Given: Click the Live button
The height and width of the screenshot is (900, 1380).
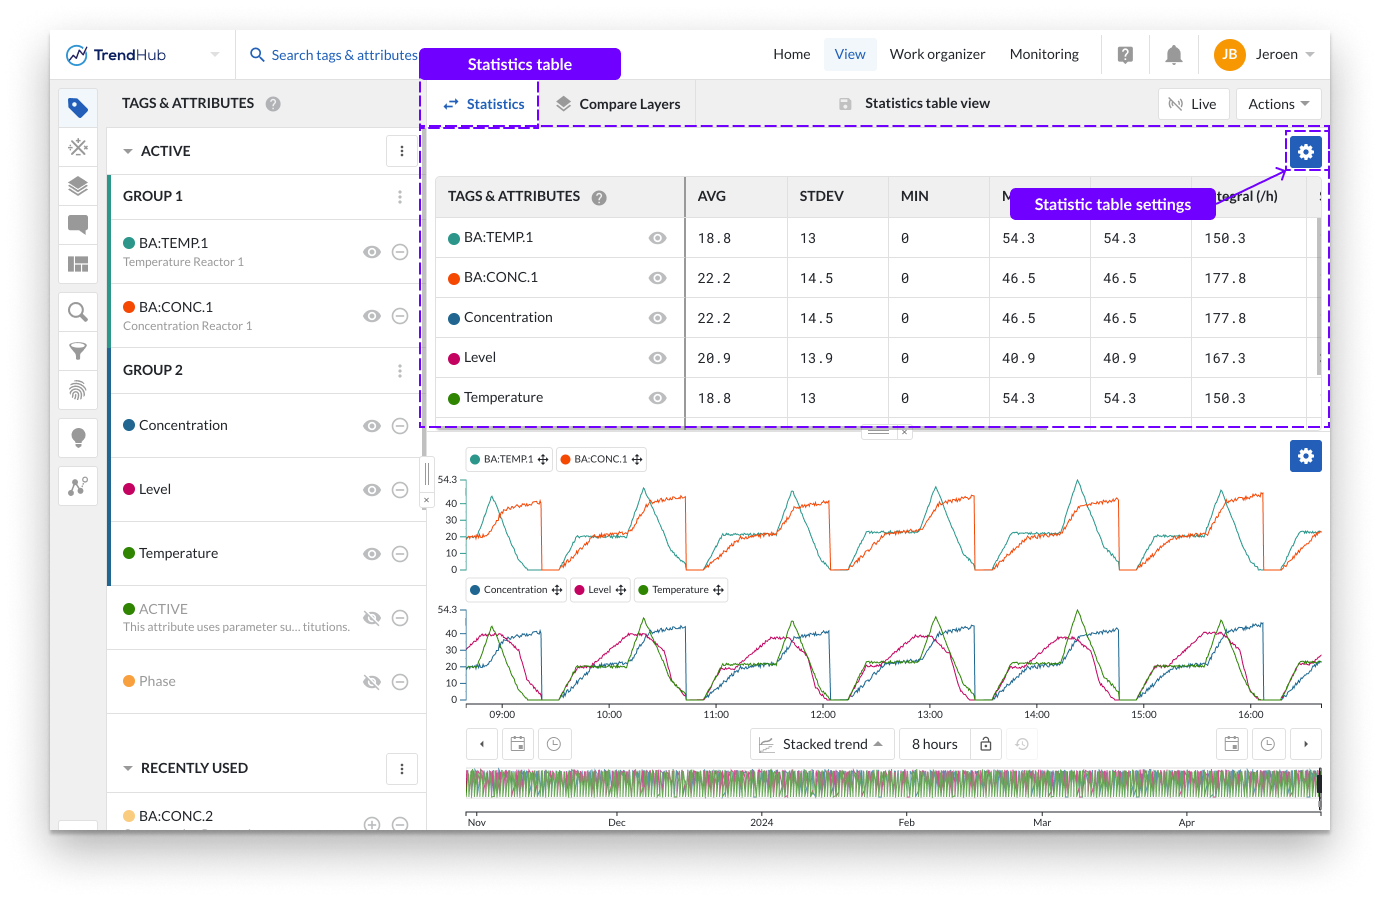Looking at the screenshot, I should [1193, 104].
